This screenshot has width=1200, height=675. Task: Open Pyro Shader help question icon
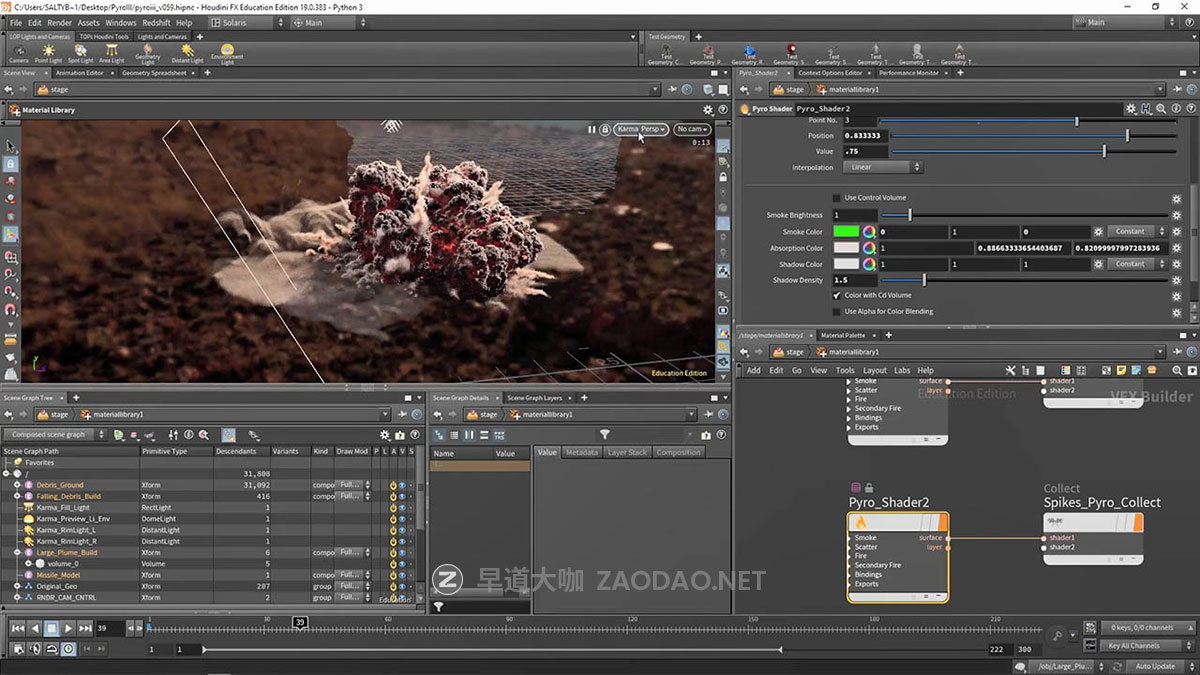click(1190, 108)
